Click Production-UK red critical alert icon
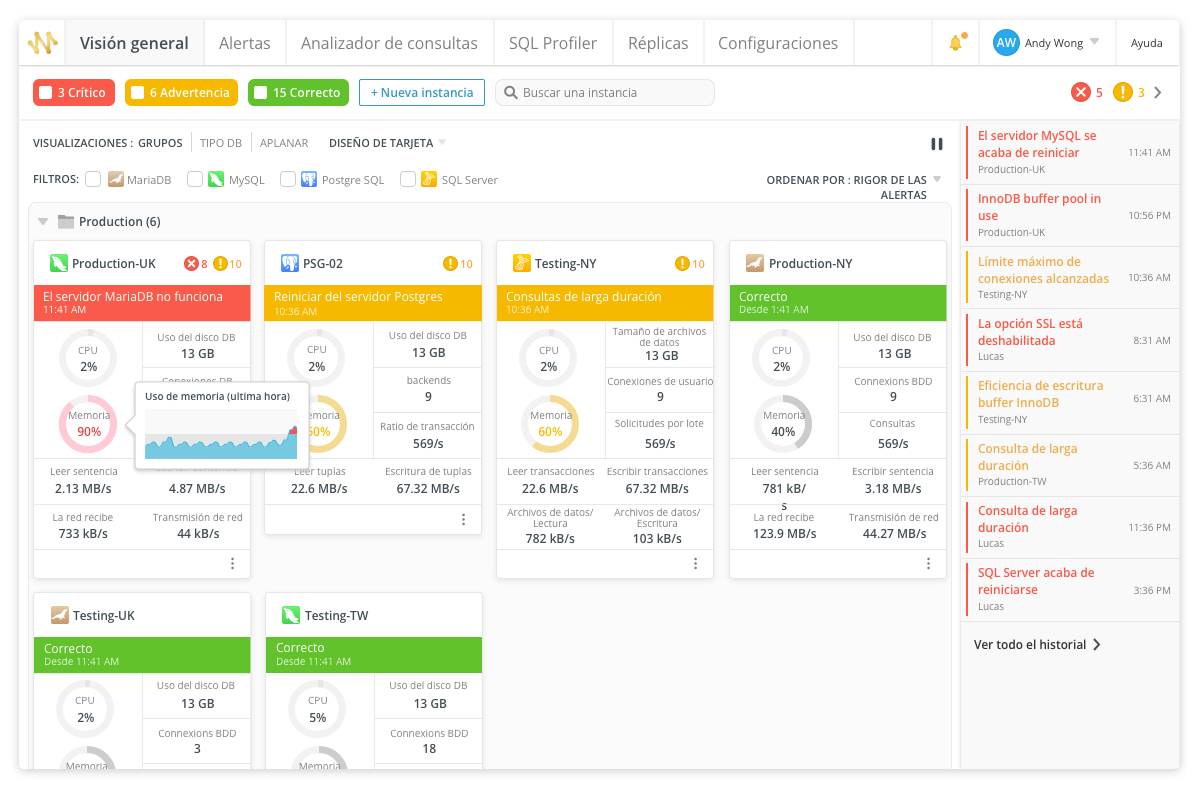1200x790 pixels. pos(191,264)
